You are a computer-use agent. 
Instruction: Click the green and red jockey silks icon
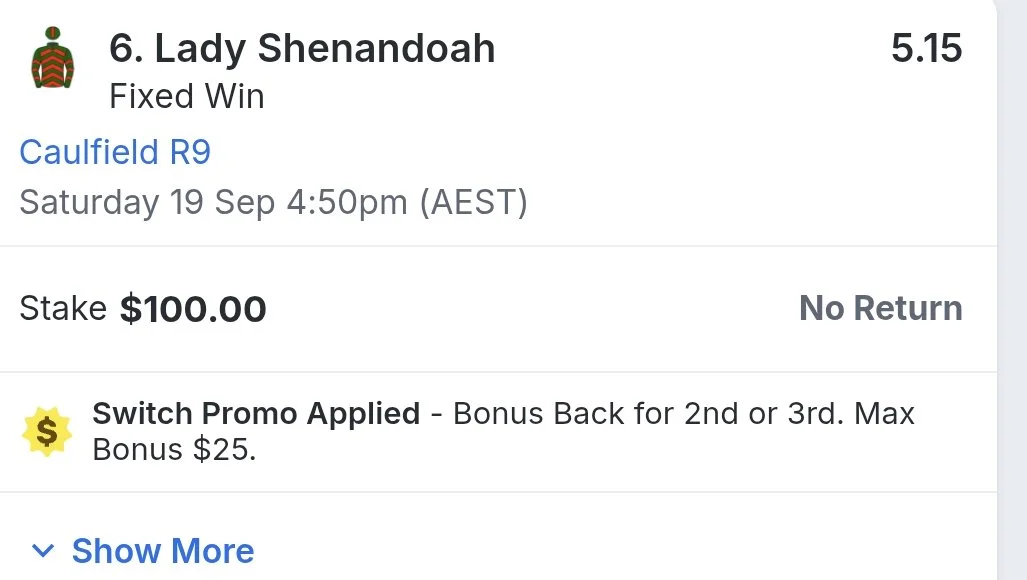tap(52, 58)
